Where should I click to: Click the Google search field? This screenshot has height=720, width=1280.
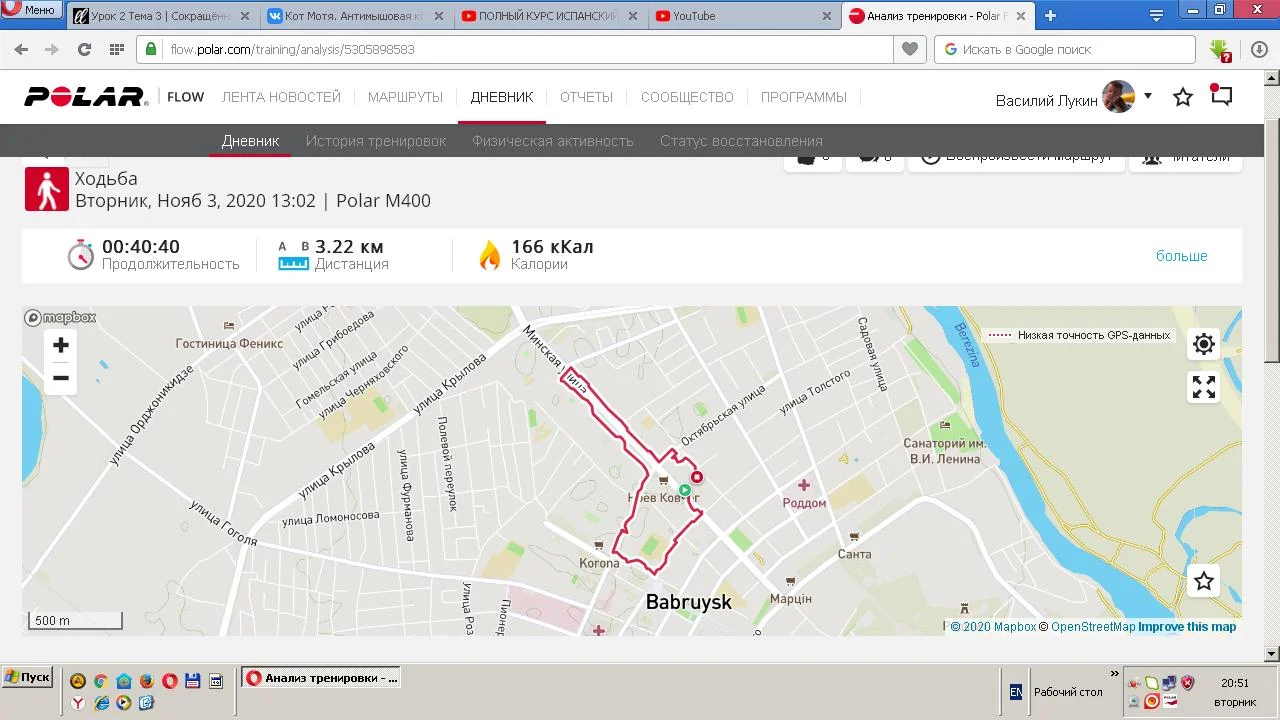(1065, 49)
